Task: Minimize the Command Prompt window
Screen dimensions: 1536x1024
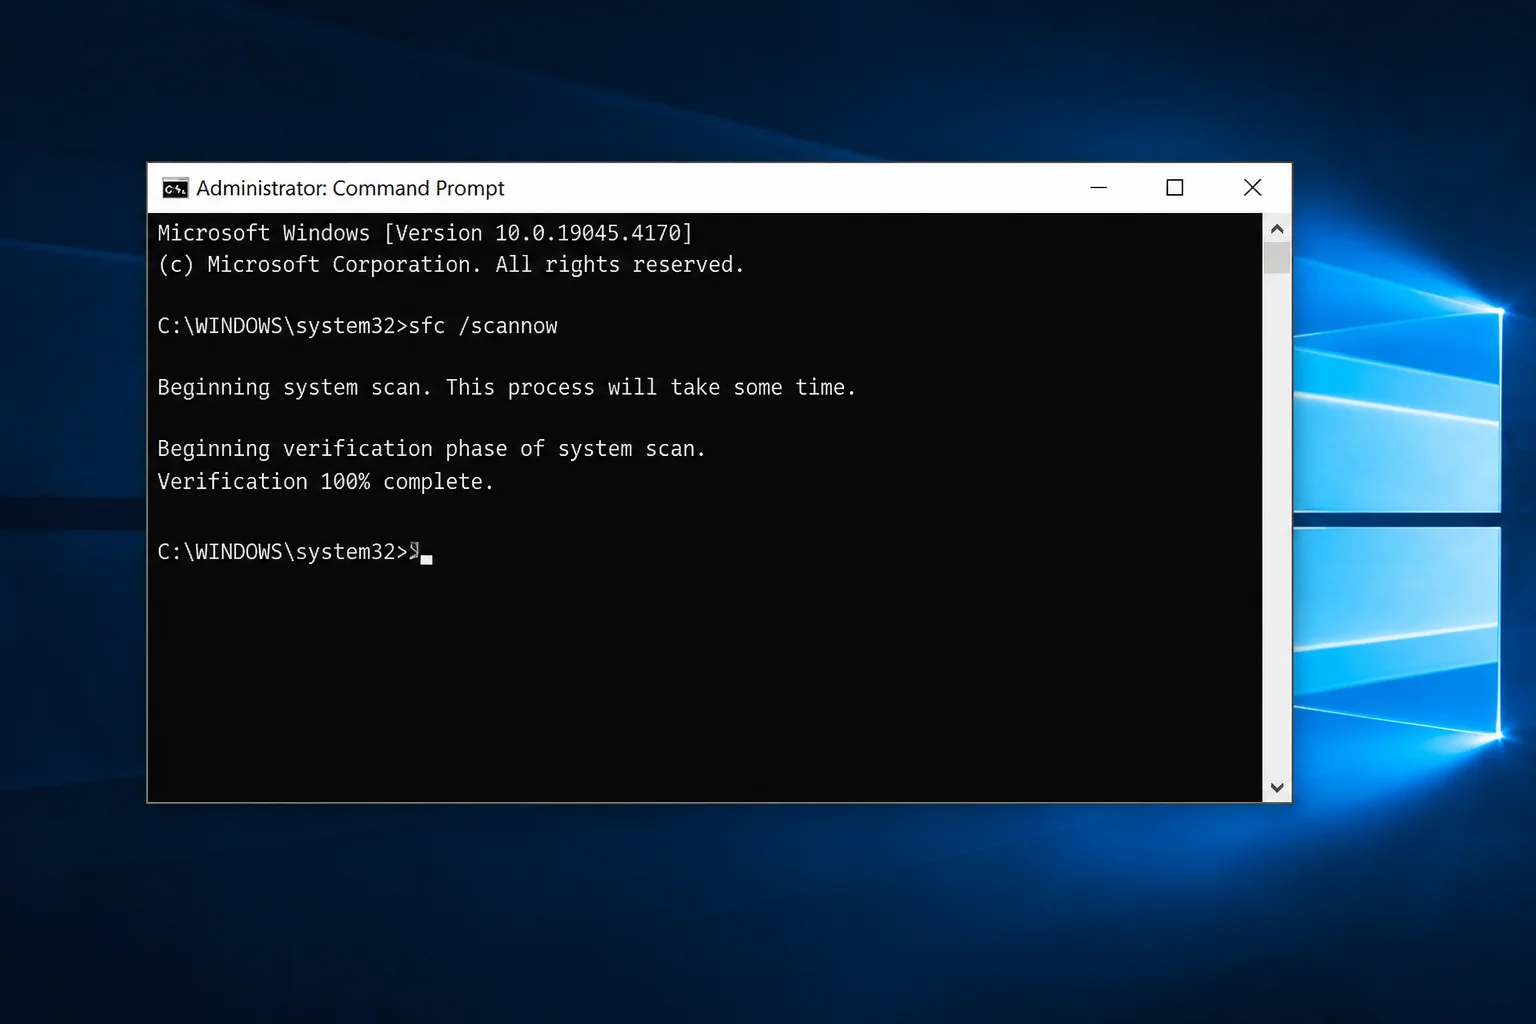Action: point(1098,188)
